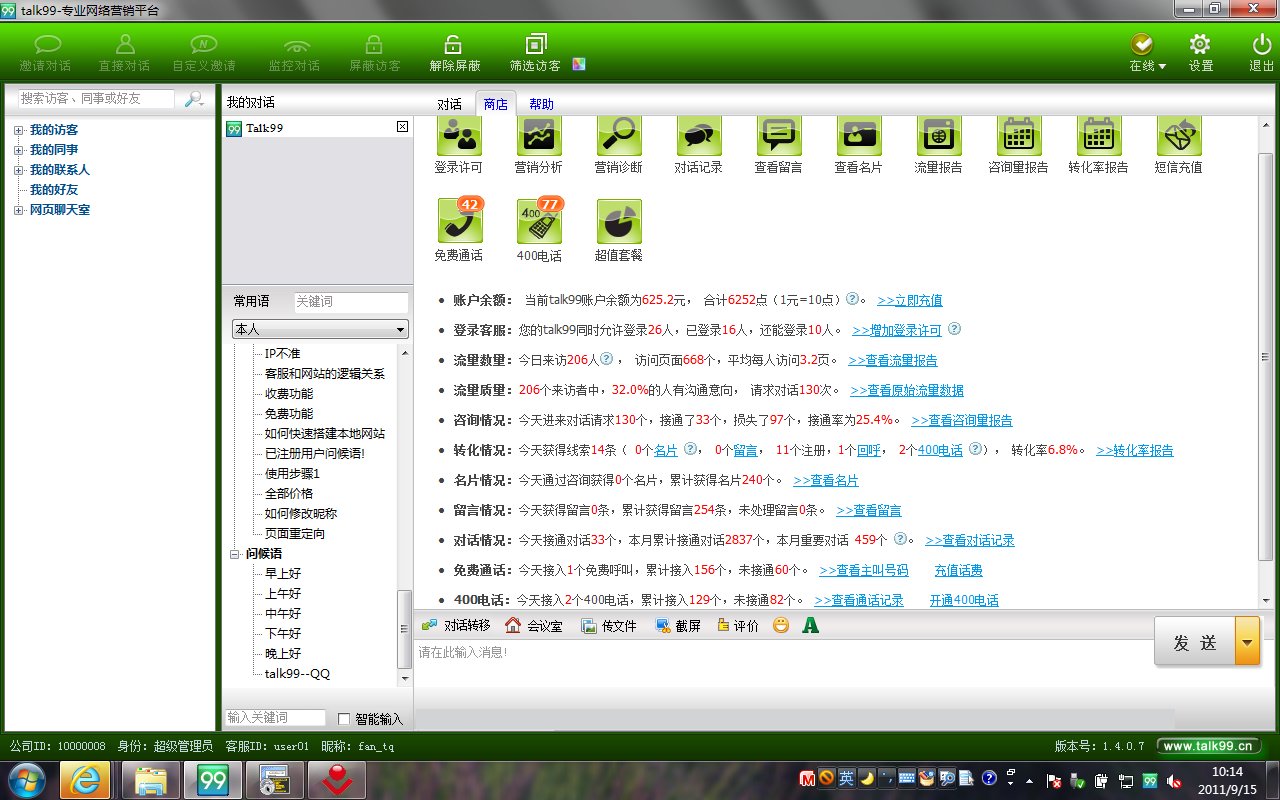Open 对话记录 chat bubbles icon
Screen dimensions: 1280x800
tap(699, 146)
